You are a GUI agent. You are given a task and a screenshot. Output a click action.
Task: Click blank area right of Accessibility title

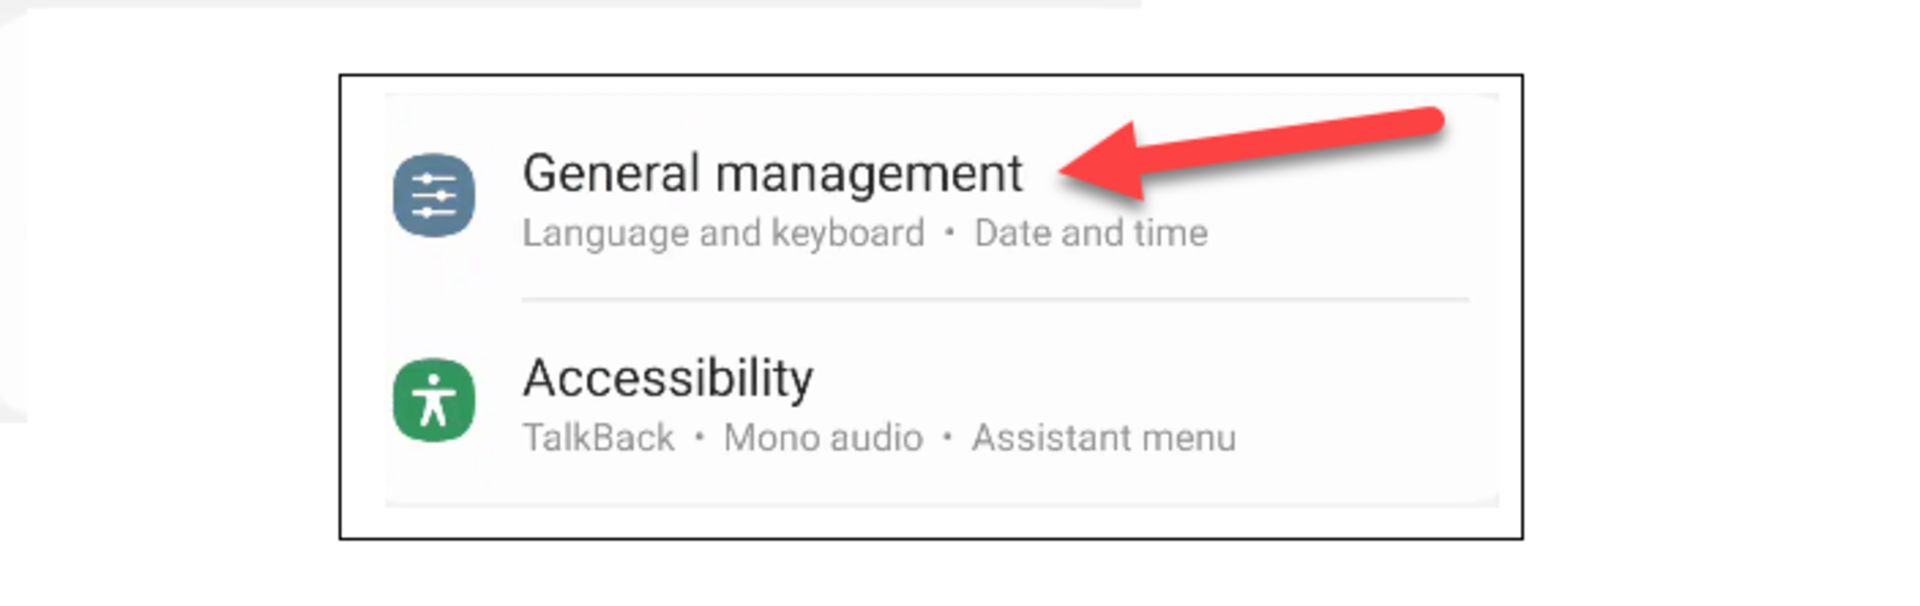click(1150, 380)
